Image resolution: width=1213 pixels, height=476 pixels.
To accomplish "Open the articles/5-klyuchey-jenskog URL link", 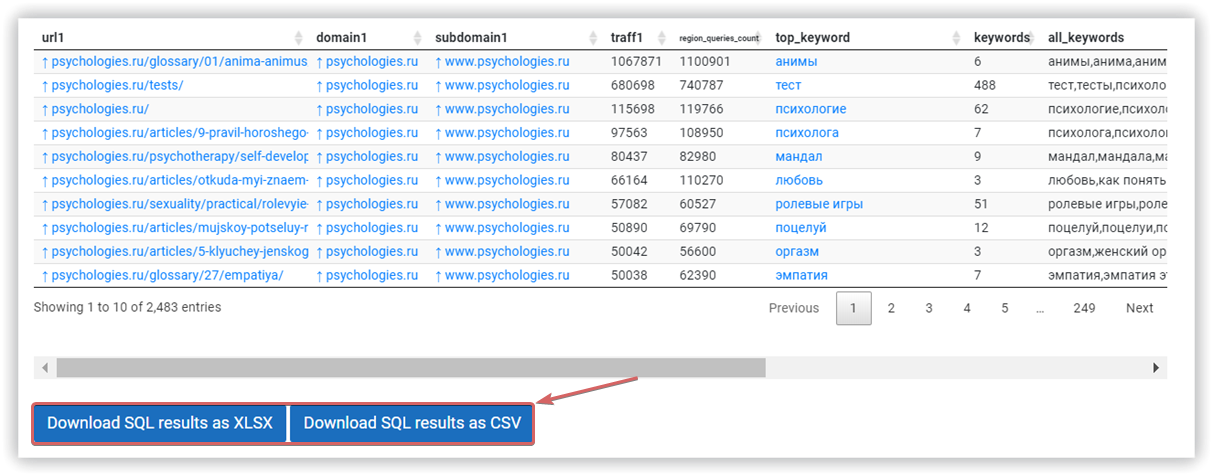I will [x=174, y=251].
